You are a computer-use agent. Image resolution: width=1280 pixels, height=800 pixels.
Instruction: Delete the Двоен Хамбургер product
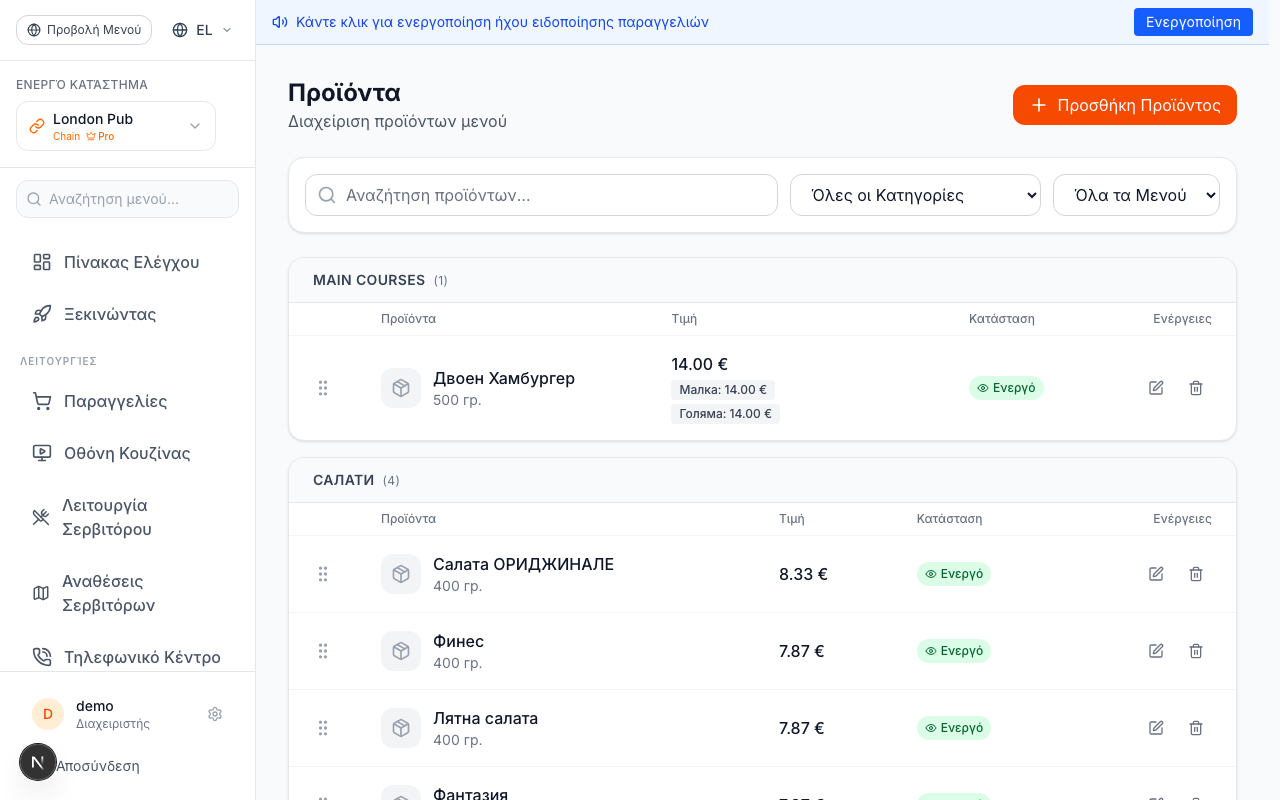click(x=1195, y=388)
